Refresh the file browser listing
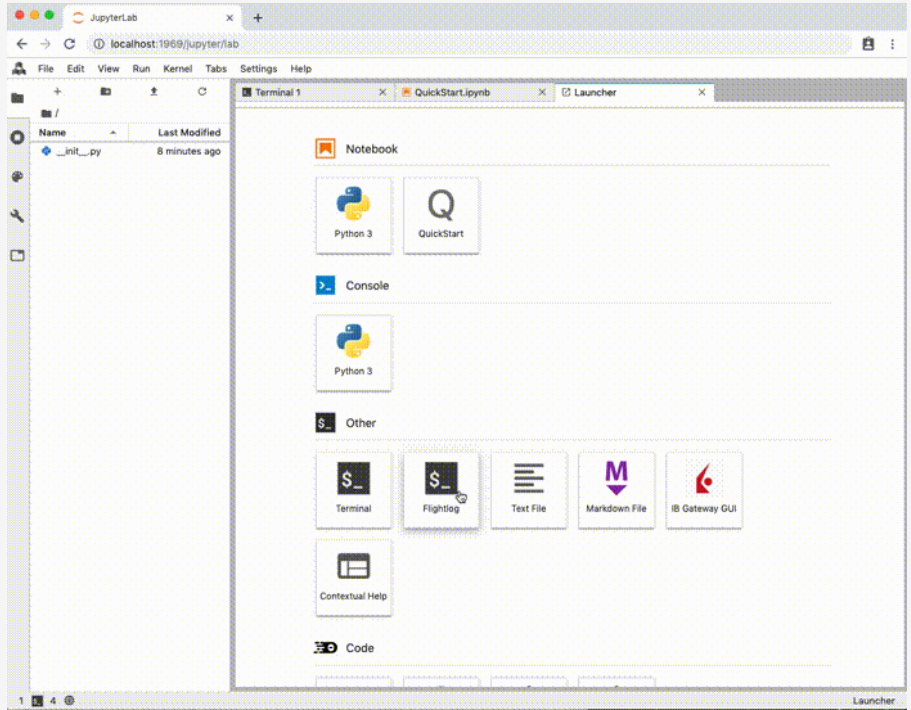Viewport: 911px width, 710px height. click(x=201, y=91)
